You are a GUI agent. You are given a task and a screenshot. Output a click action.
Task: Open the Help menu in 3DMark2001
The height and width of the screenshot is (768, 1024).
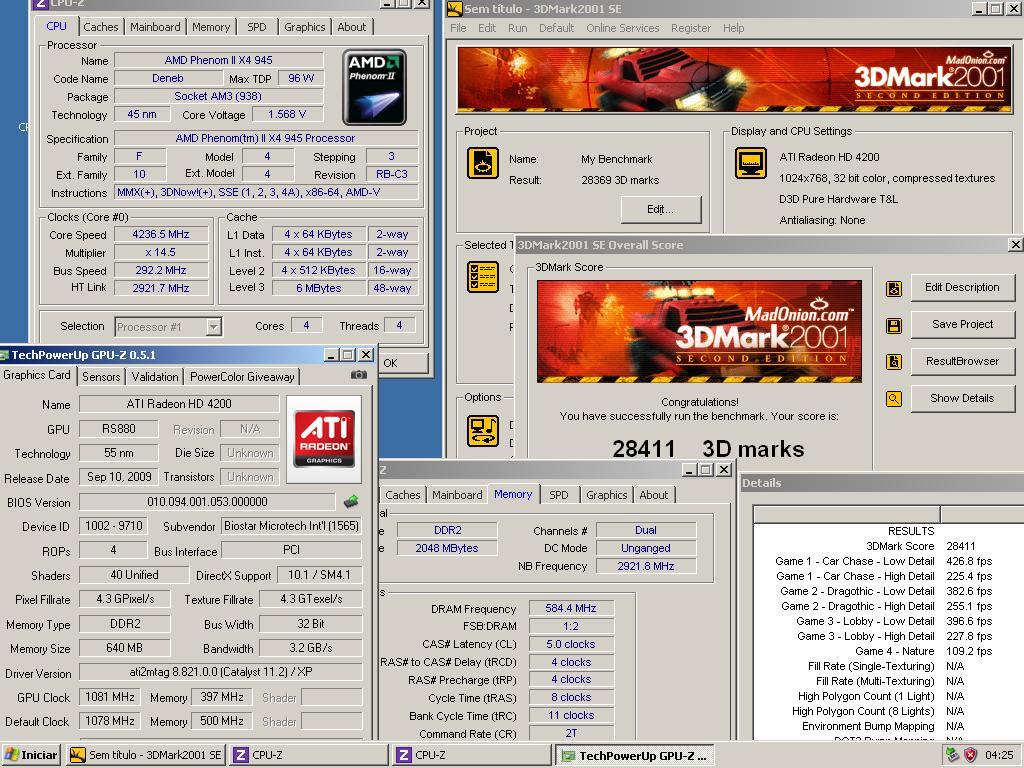point(733,28)
